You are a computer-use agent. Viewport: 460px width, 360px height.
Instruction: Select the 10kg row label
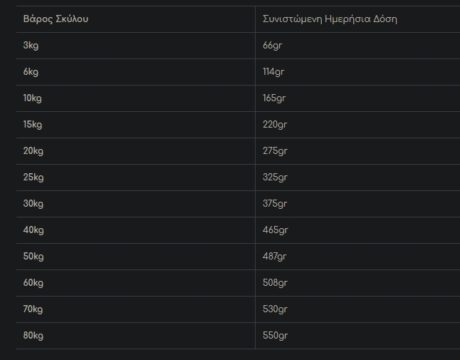click(x=32, y=98)
